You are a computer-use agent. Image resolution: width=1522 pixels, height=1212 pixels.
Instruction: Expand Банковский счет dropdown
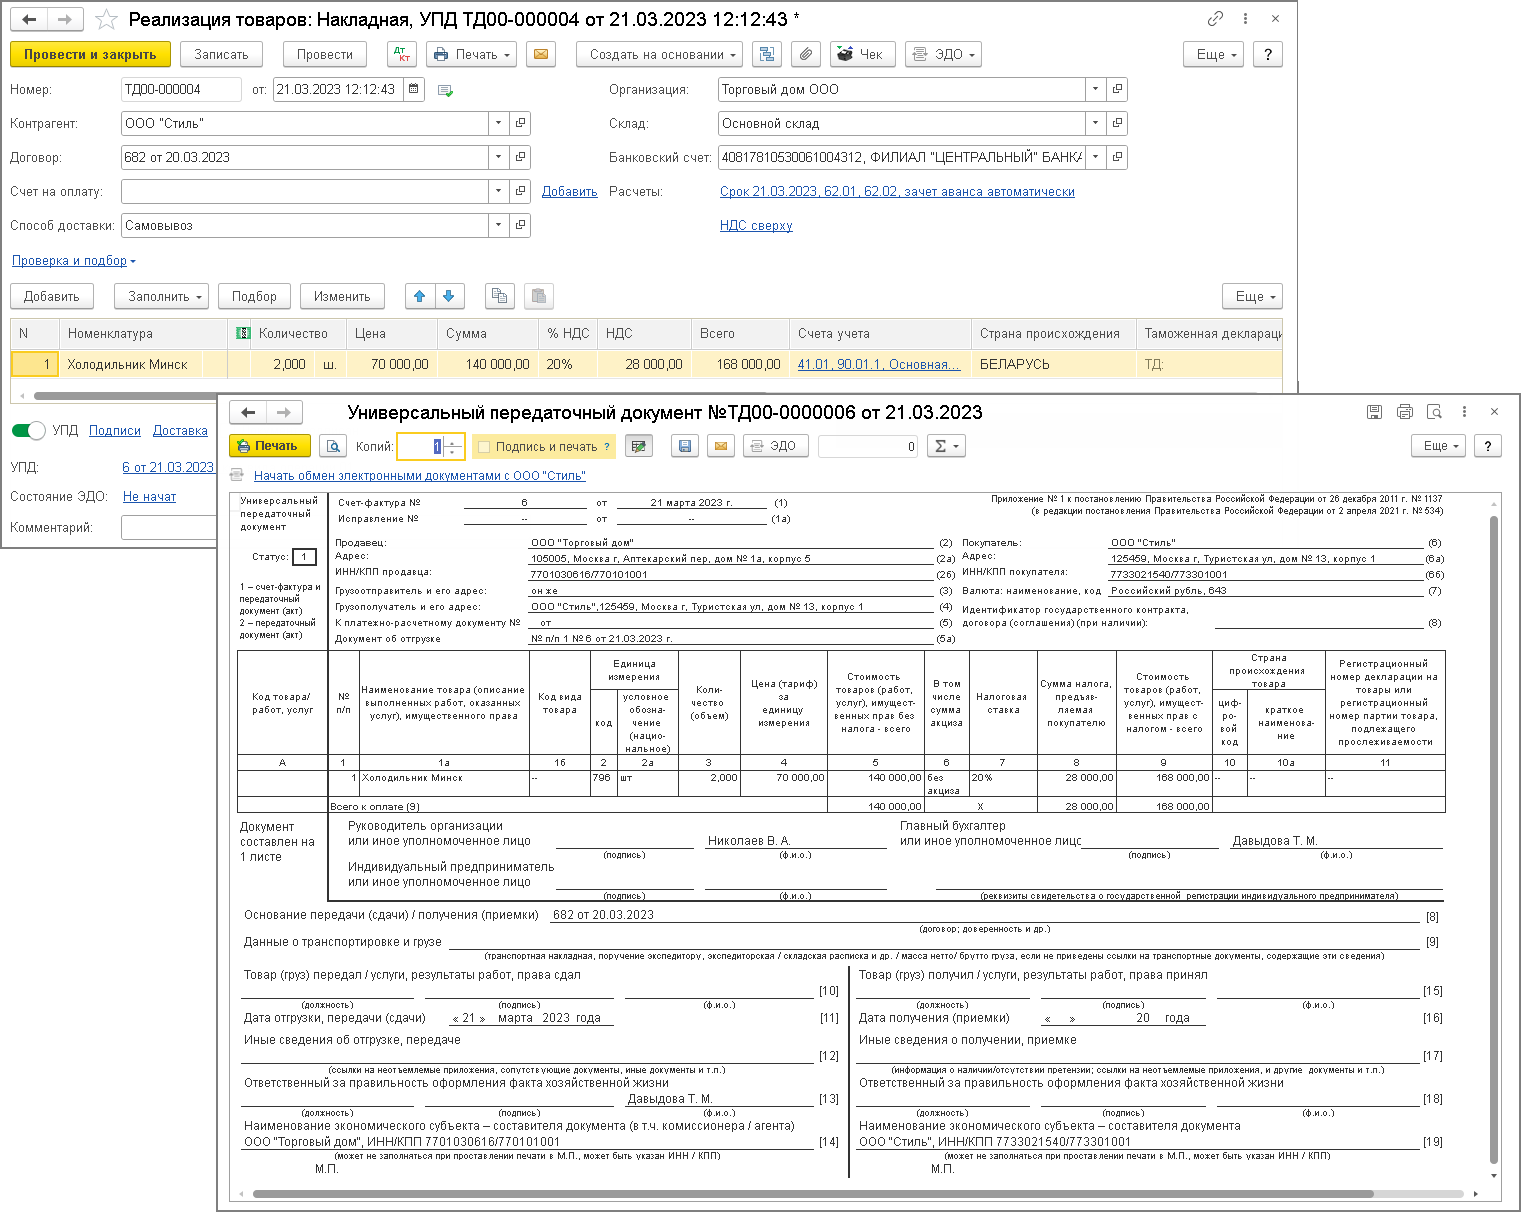coord(1095,157)
